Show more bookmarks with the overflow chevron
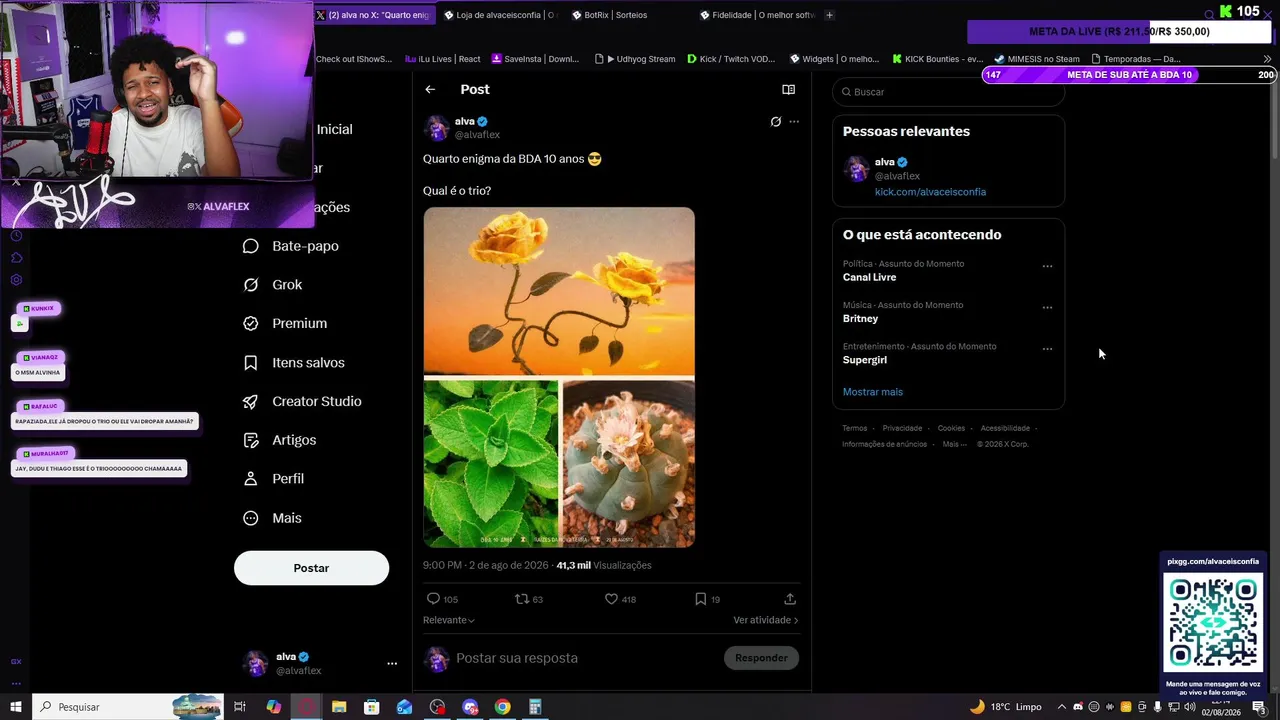 1268,59
